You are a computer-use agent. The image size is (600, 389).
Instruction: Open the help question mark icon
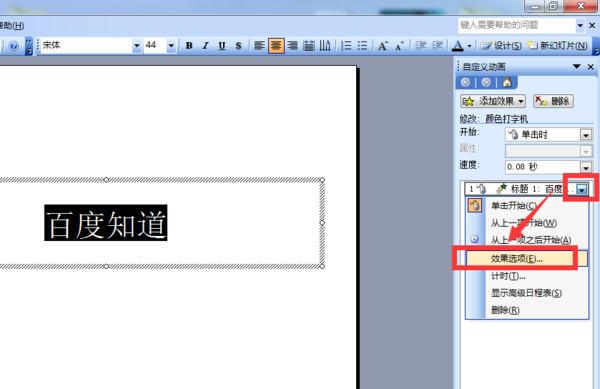coord(14,46)
